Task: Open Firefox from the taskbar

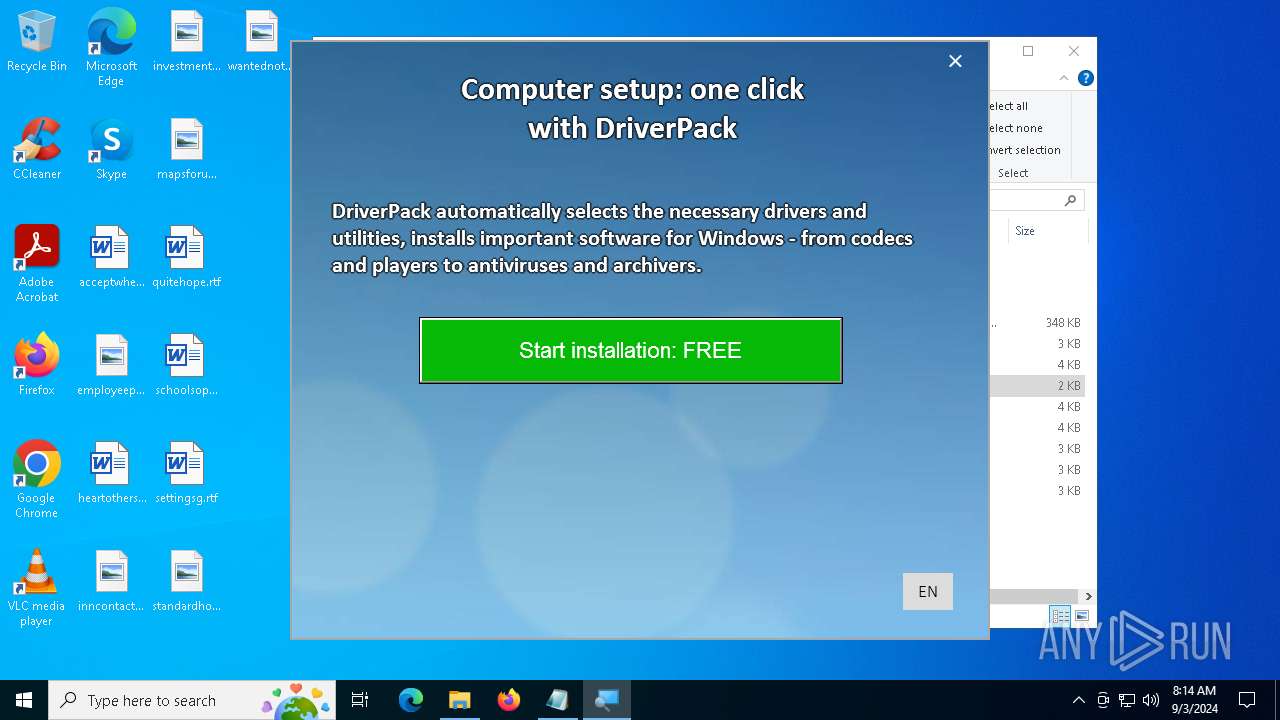Action: coord(509,700)
